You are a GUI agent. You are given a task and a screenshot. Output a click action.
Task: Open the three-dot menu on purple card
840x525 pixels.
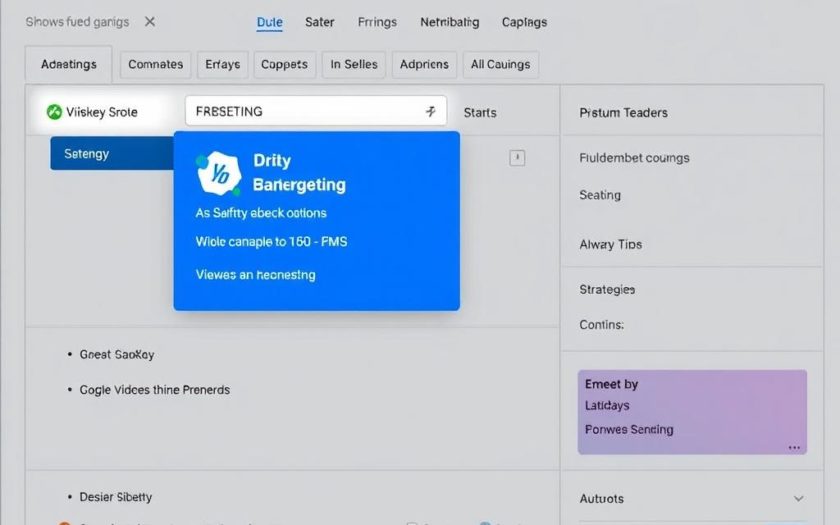795,447
